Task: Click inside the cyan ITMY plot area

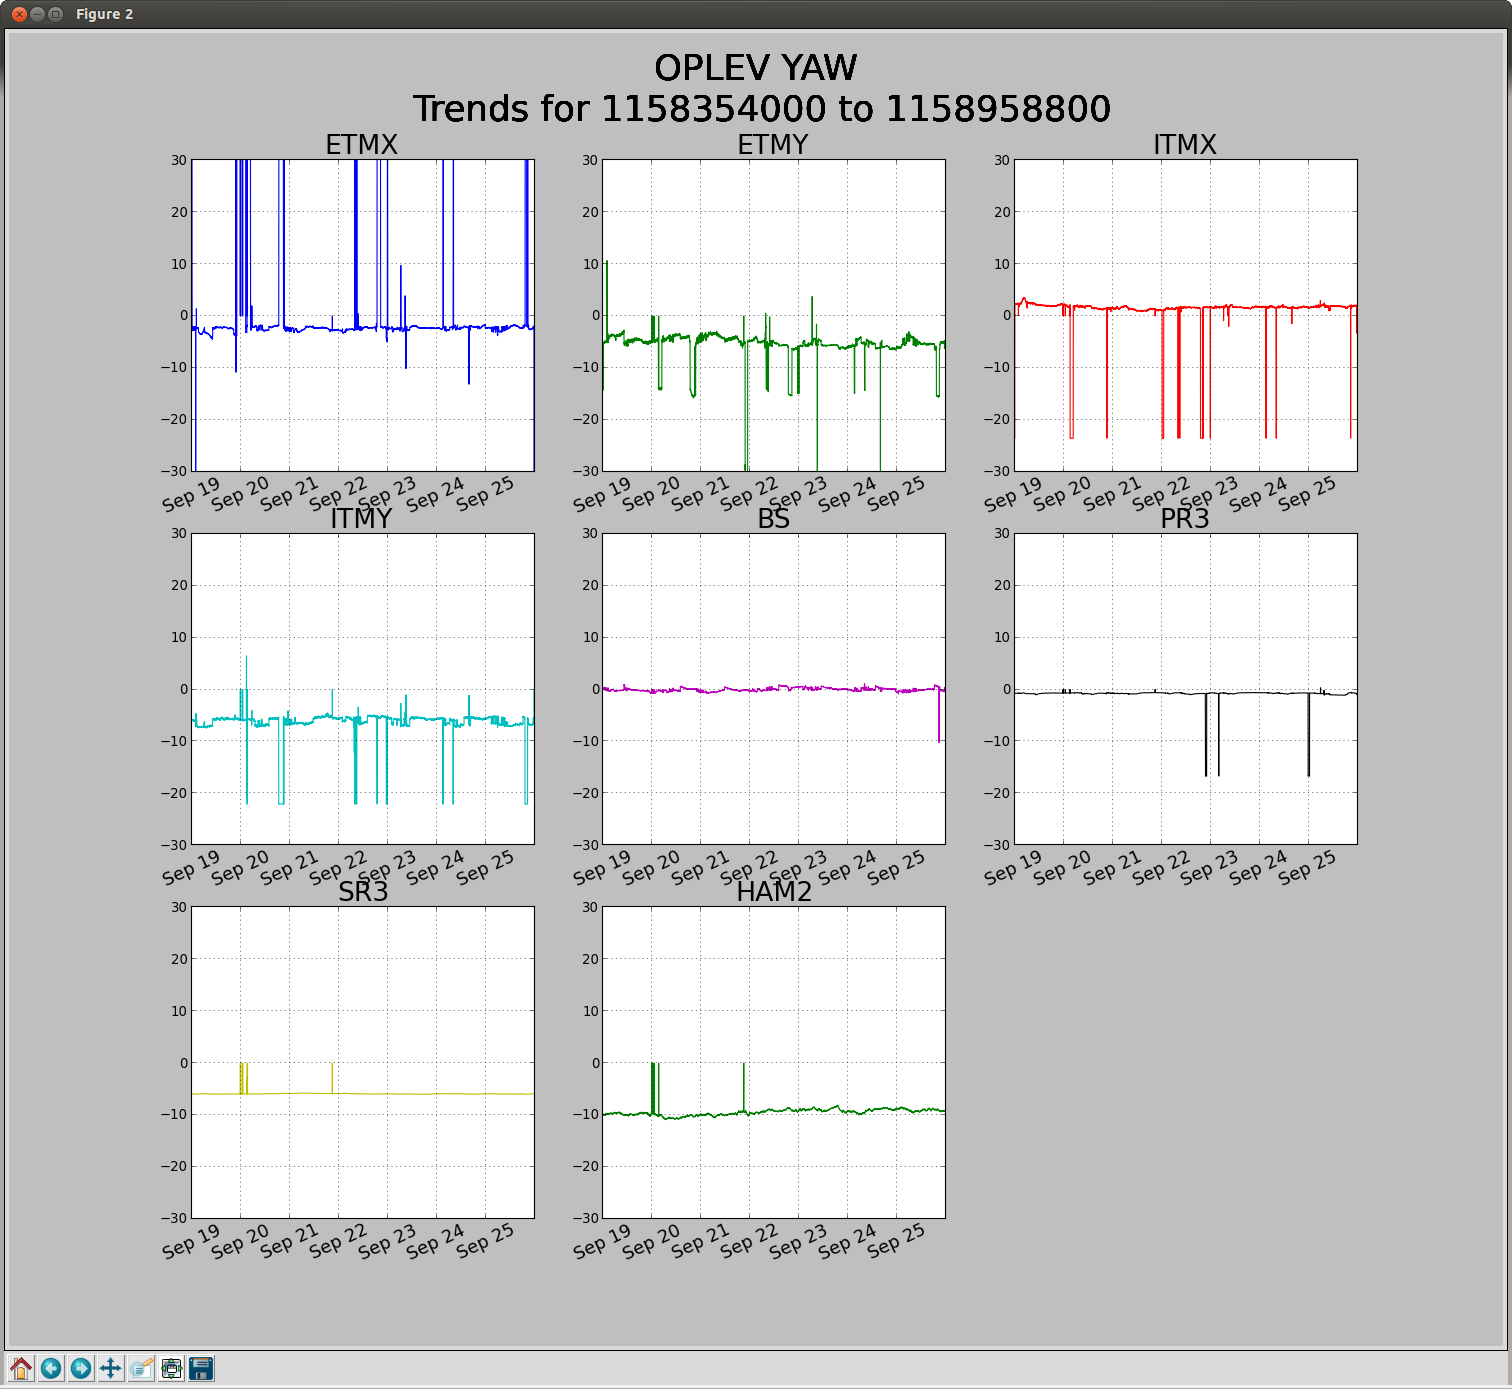Action: pos(363,689)
